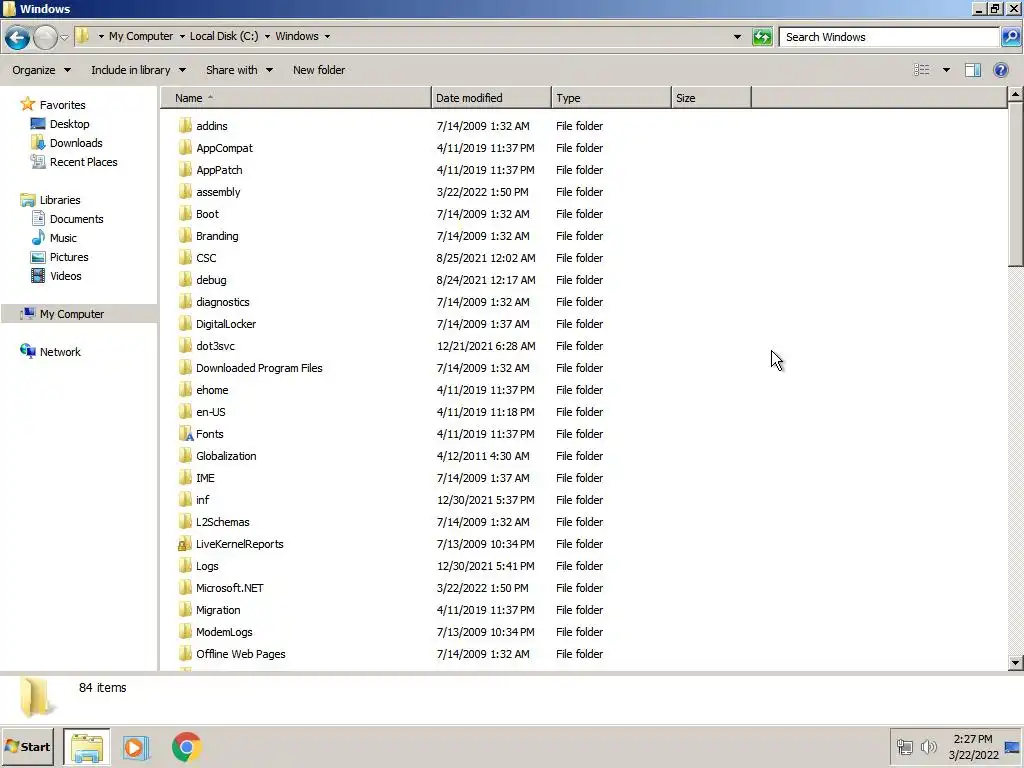Select the Microsoft.NET folder icon
This screenshot has width=1024, height=768.
(x=185, y=588)
